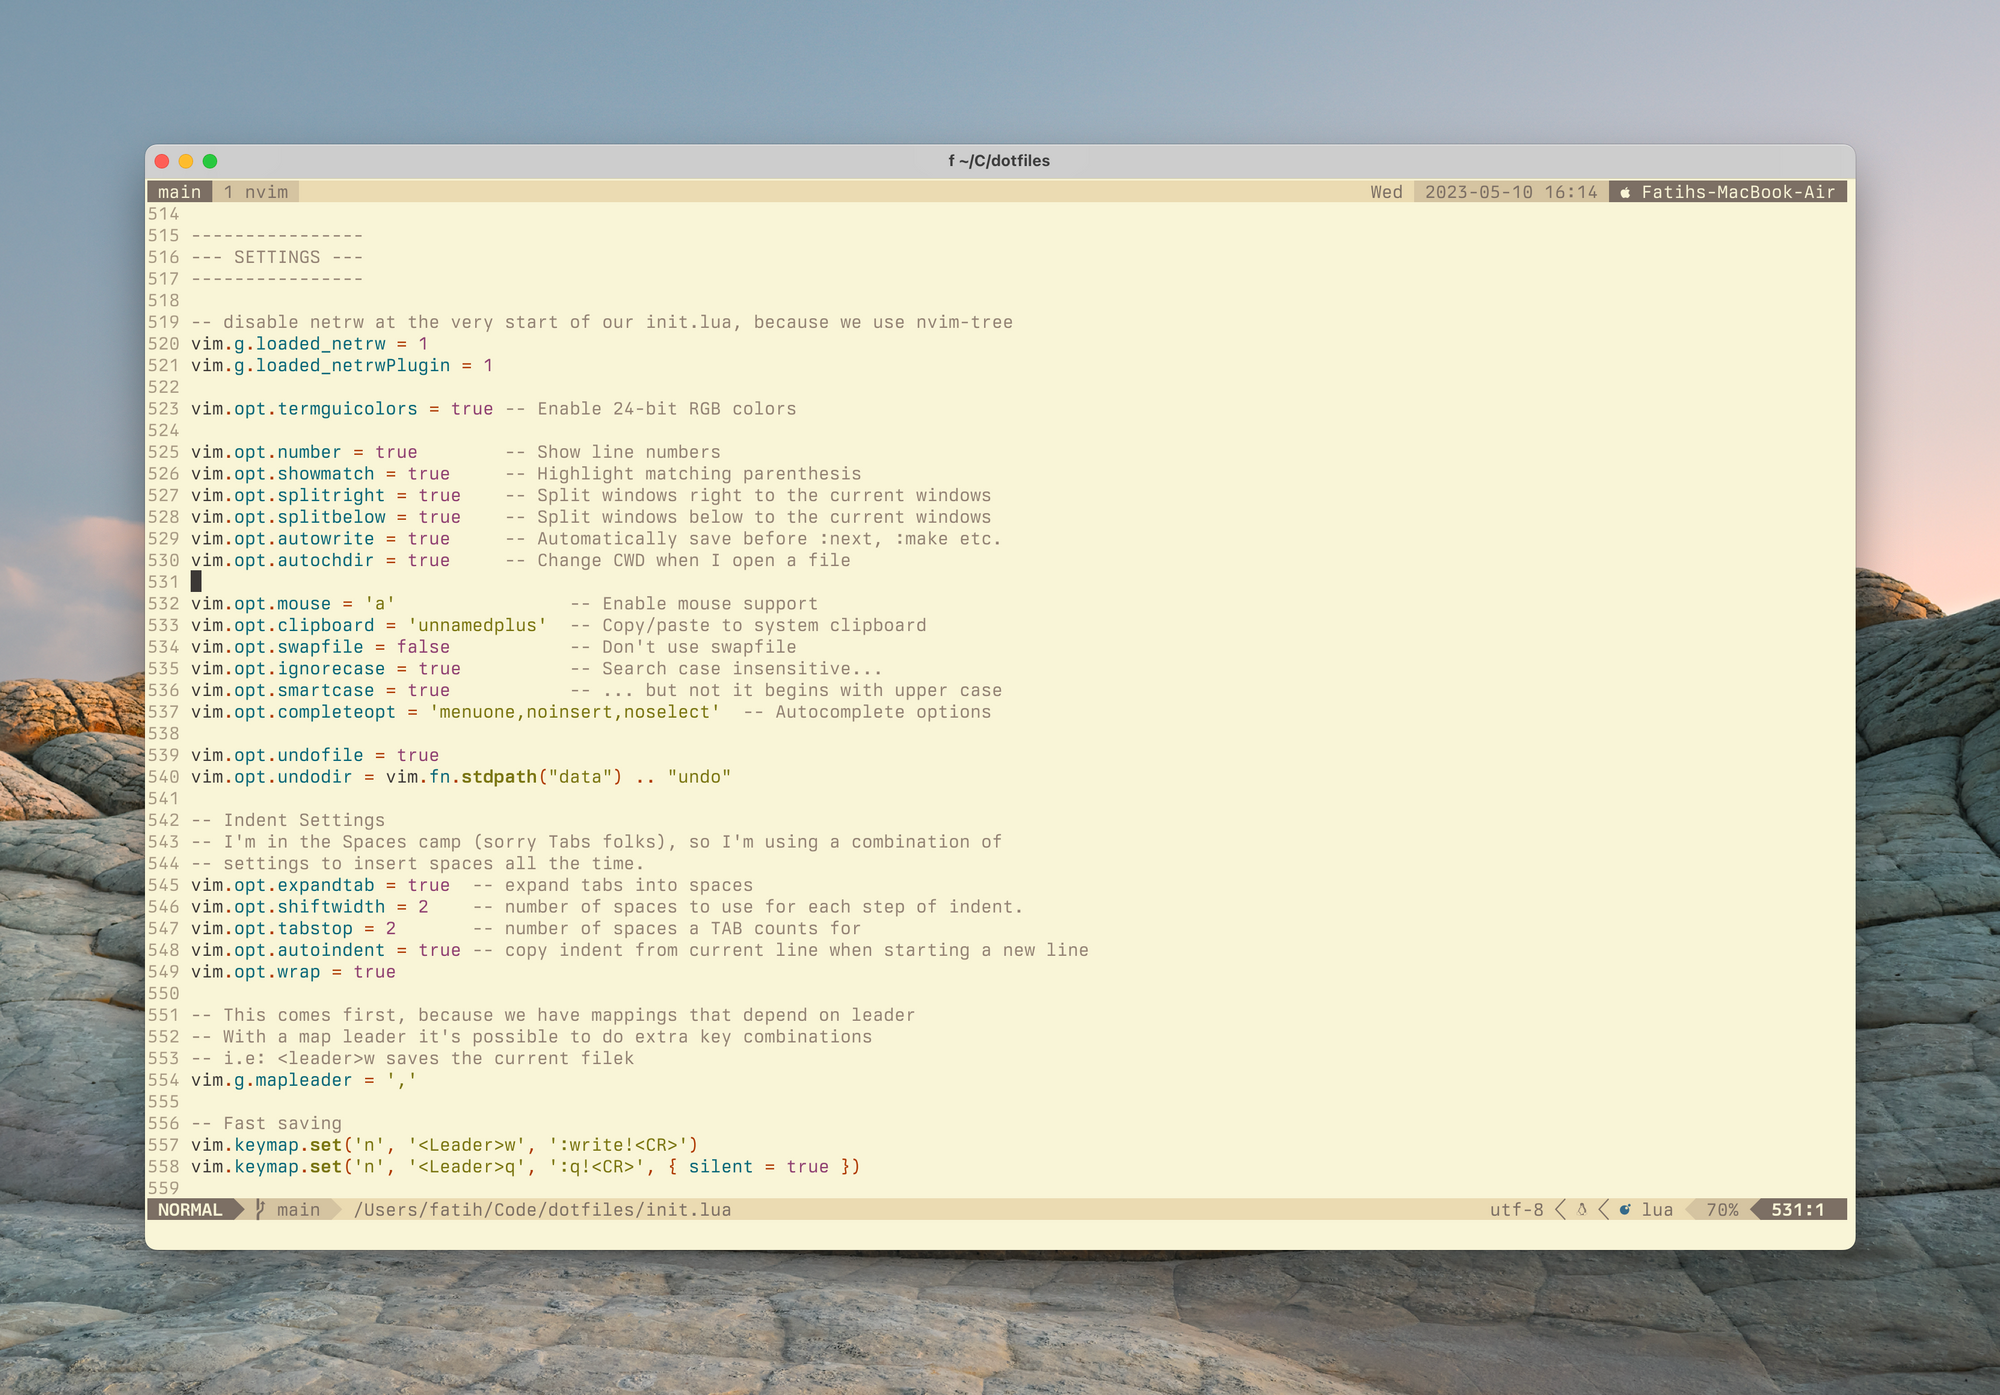2000x1395 pixels.
Task: Click on vim.opt.termguicolors setting
Action: 342,409
